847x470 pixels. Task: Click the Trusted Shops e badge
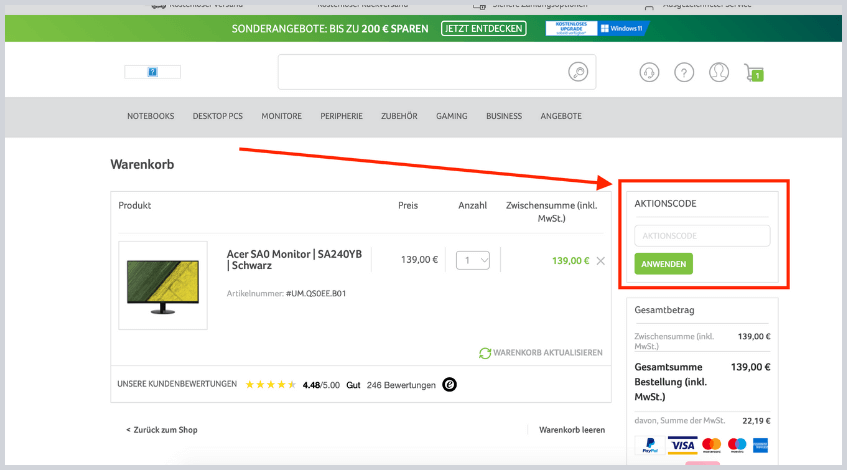449,385
